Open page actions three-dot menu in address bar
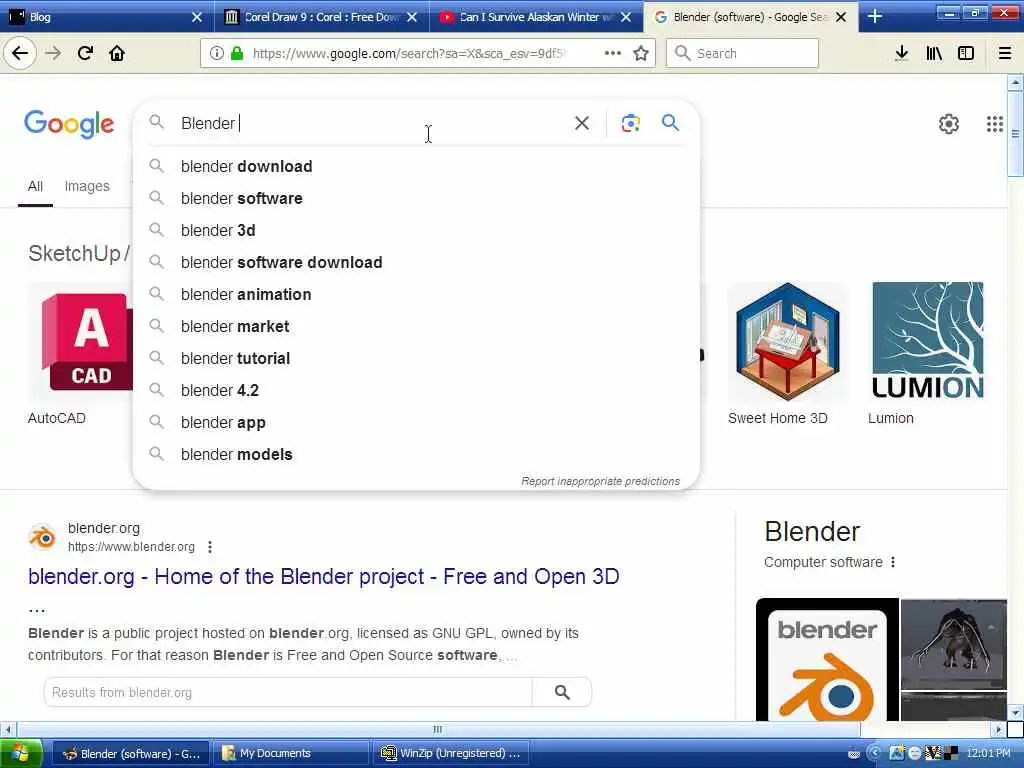The width and height of the screenshot is (1024, 768). 613,54
